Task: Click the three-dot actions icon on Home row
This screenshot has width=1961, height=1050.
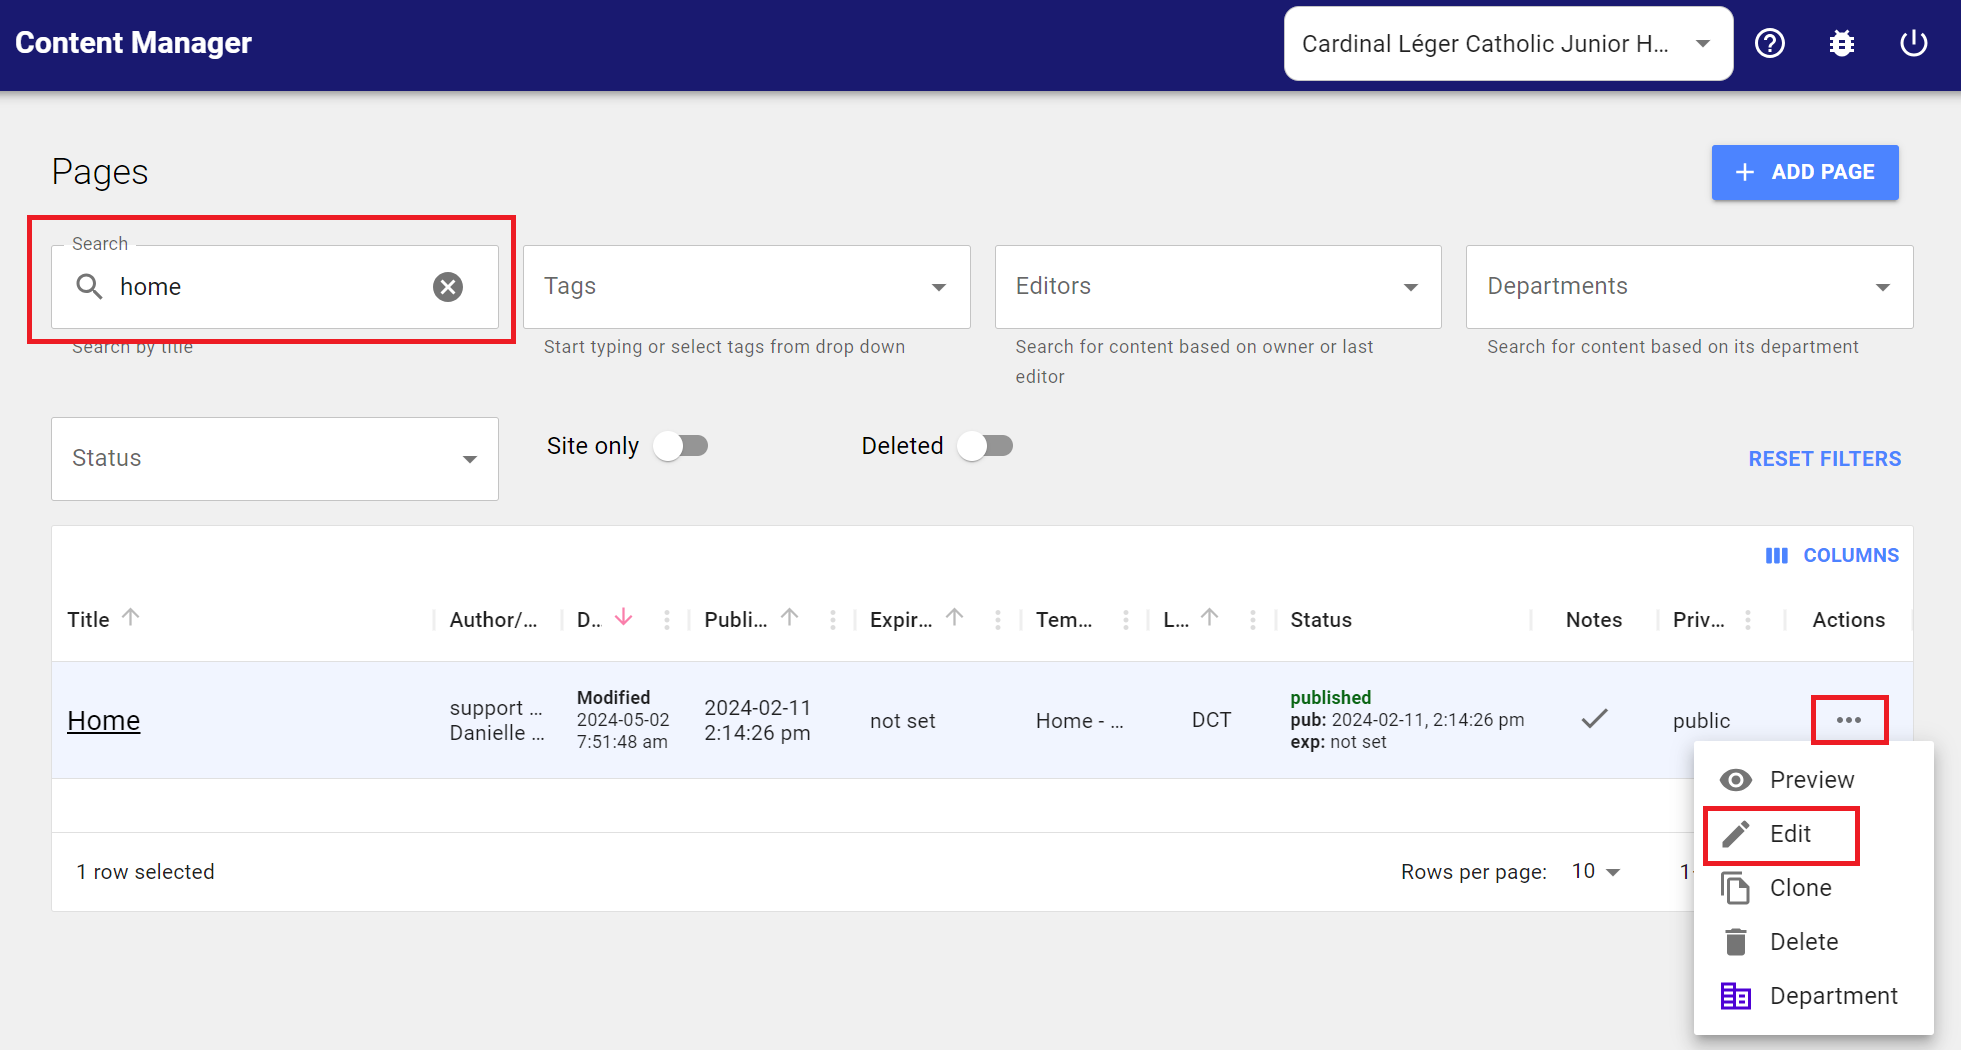Action: coord(1848,719)
